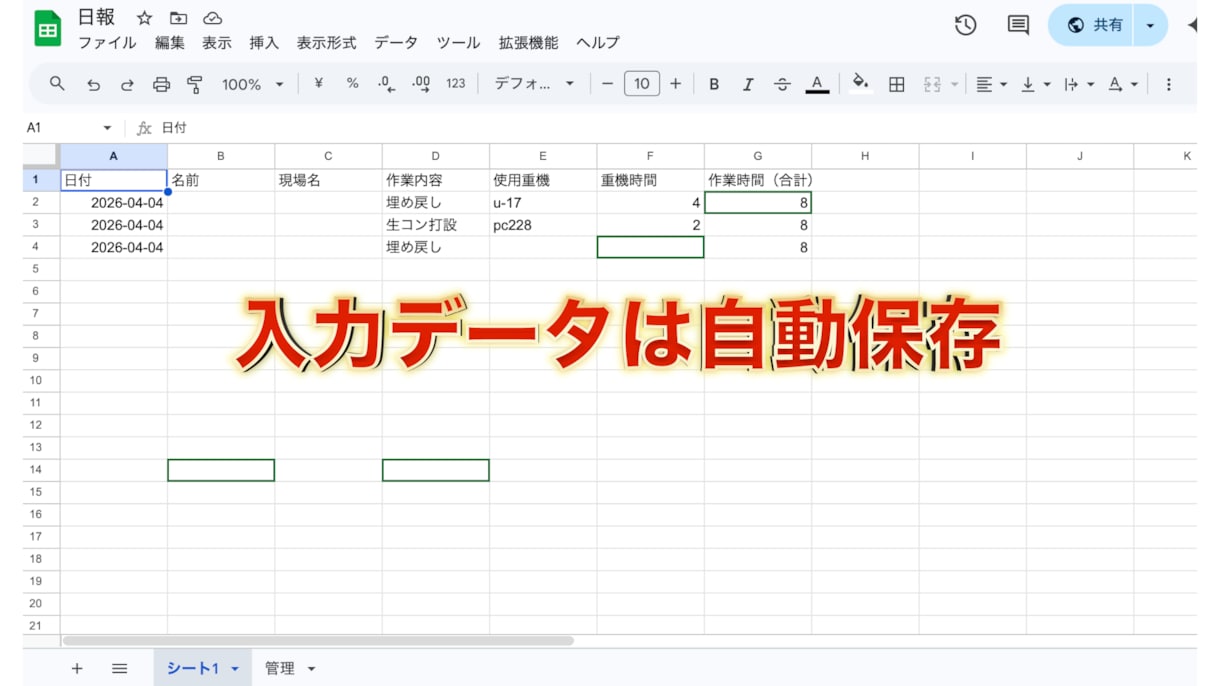Redo the last action
This screenshot has height=686, width=1220.
(127, 85)
